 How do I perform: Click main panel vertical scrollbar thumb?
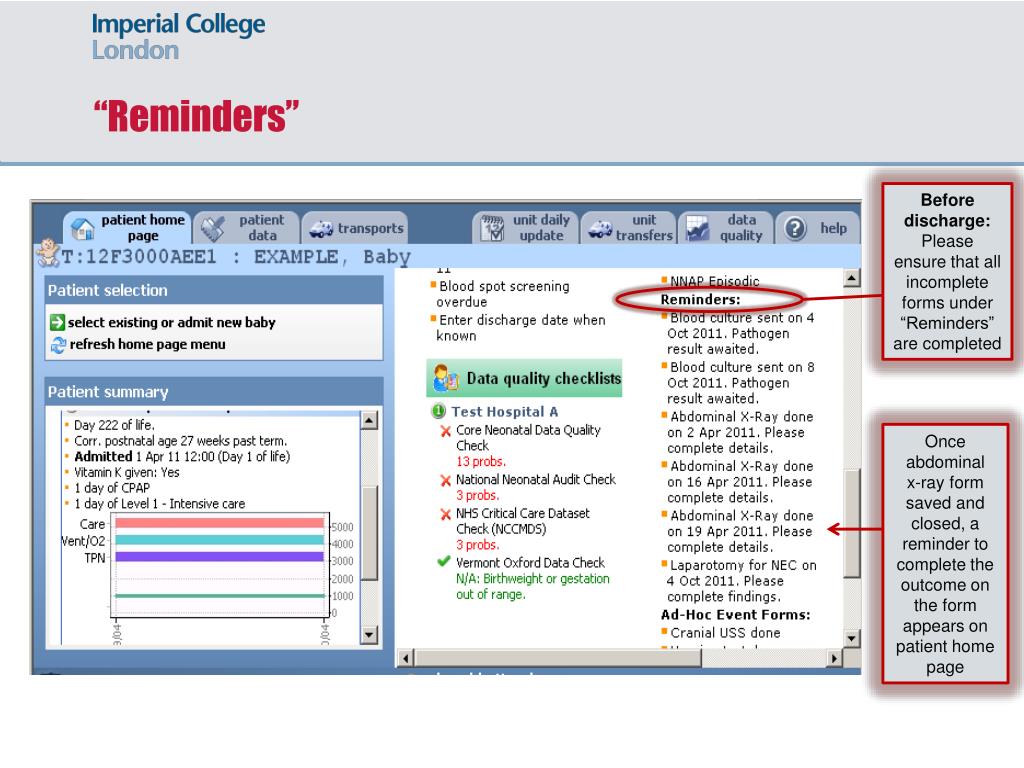tap(852, 523)
